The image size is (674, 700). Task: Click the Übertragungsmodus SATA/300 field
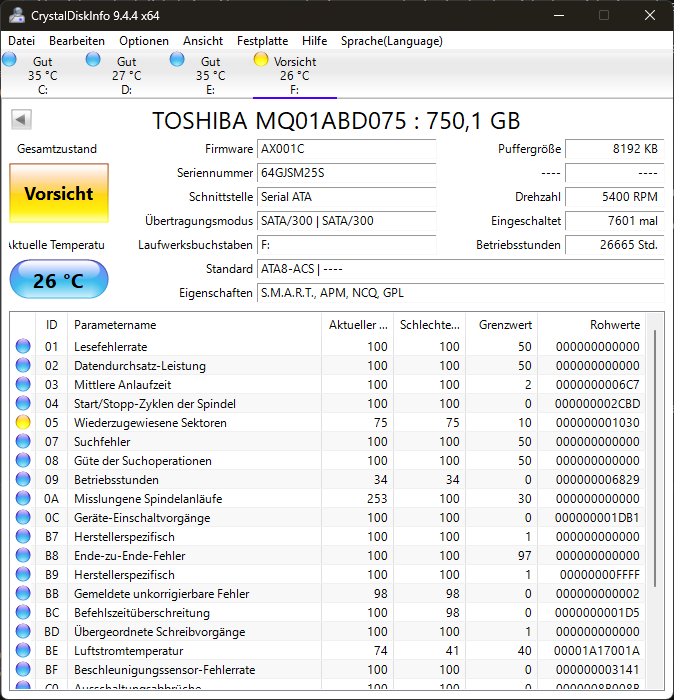(346, 221)
